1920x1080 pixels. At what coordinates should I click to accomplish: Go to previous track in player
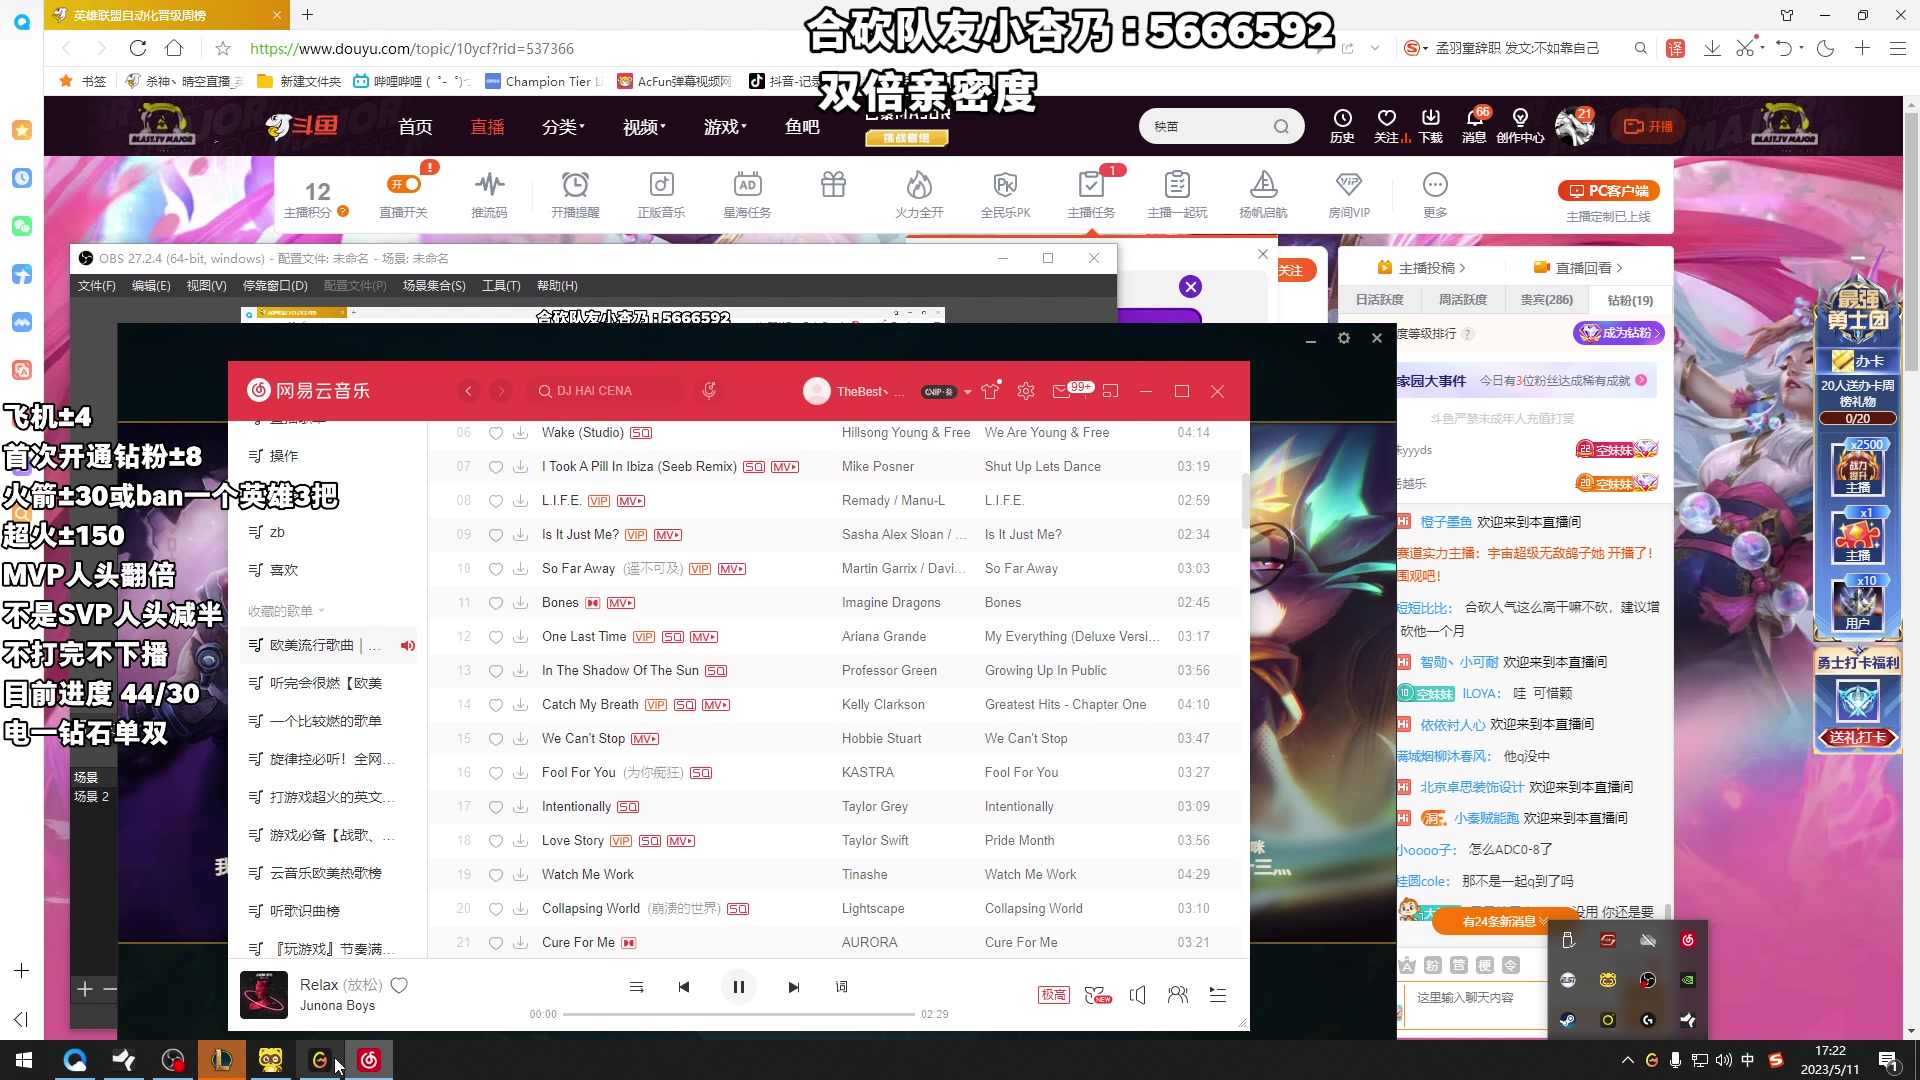click(x=684, y=987)
